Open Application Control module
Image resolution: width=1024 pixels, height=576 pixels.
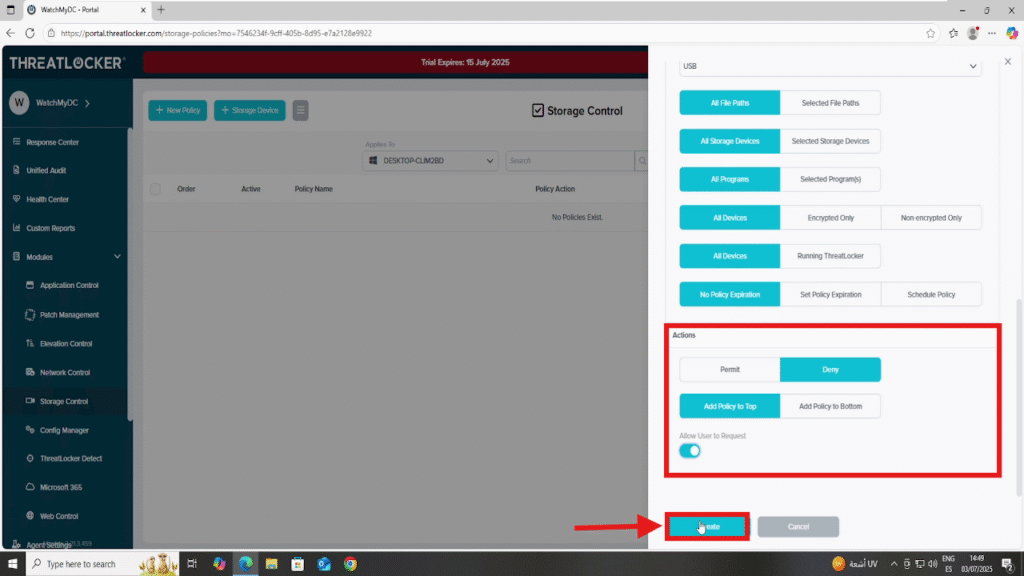[69, 285]
